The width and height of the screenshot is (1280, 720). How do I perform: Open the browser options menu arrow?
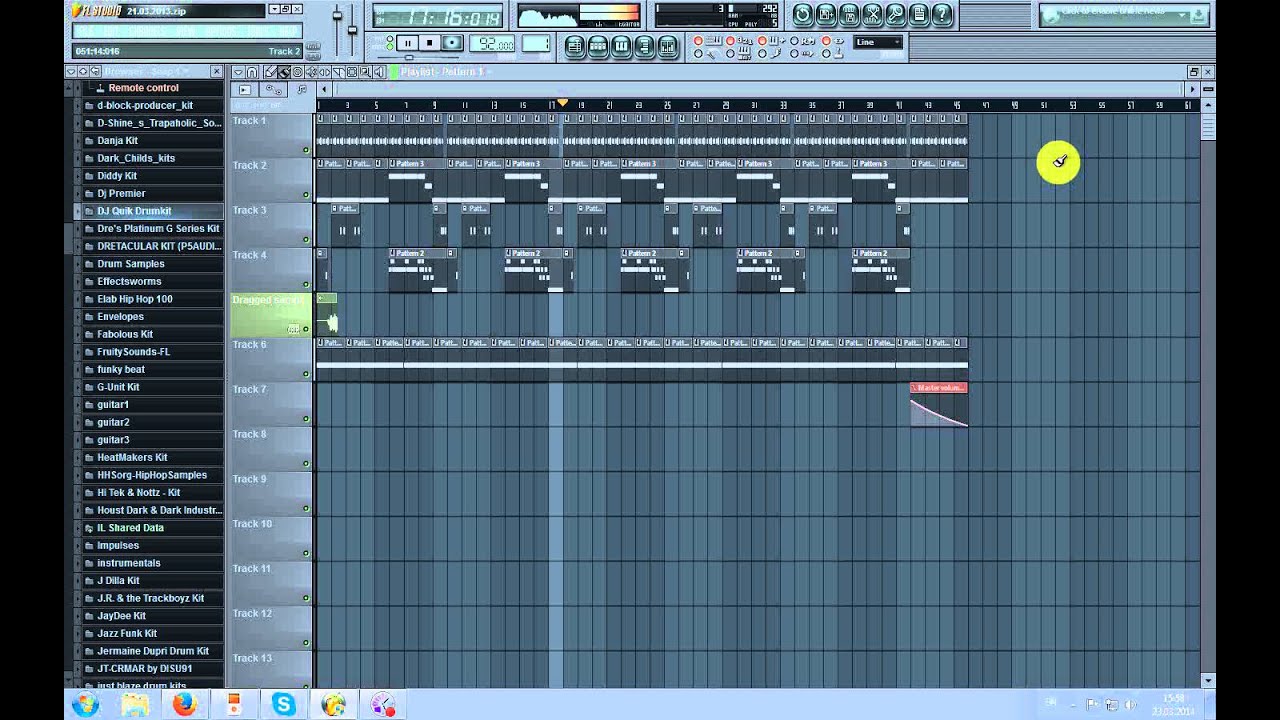click(x=71, y=72)
